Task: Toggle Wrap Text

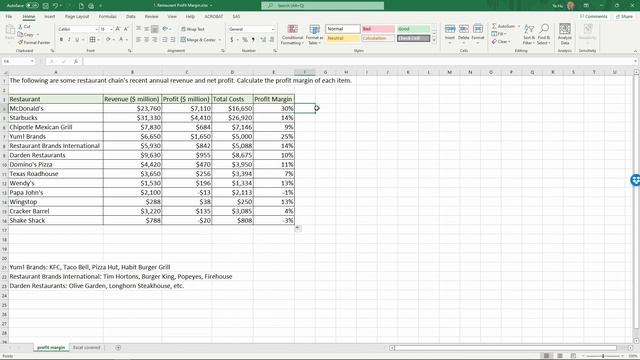Action: tap(193, 29)
